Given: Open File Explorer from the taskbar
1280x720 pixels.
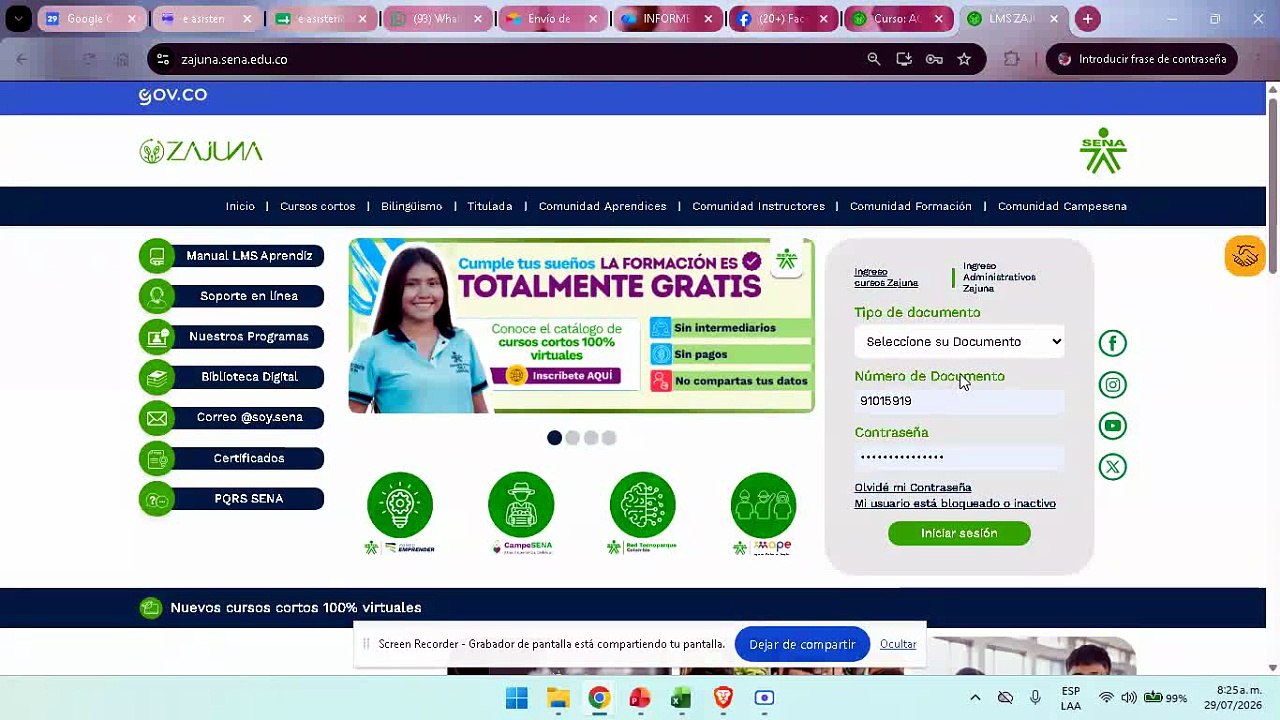Looking at the screenshot, I should [558, 698].
